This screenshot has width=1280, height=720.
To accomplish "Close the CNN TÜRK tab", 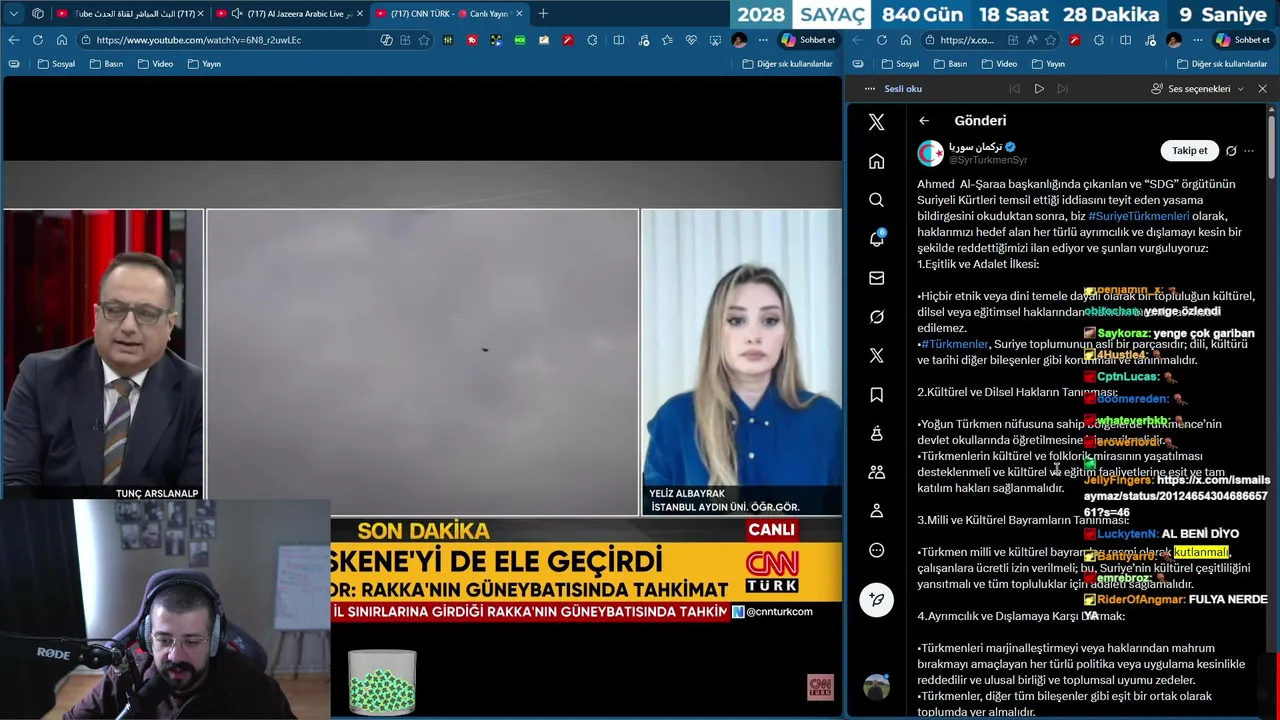I will (x=519, y=13).
